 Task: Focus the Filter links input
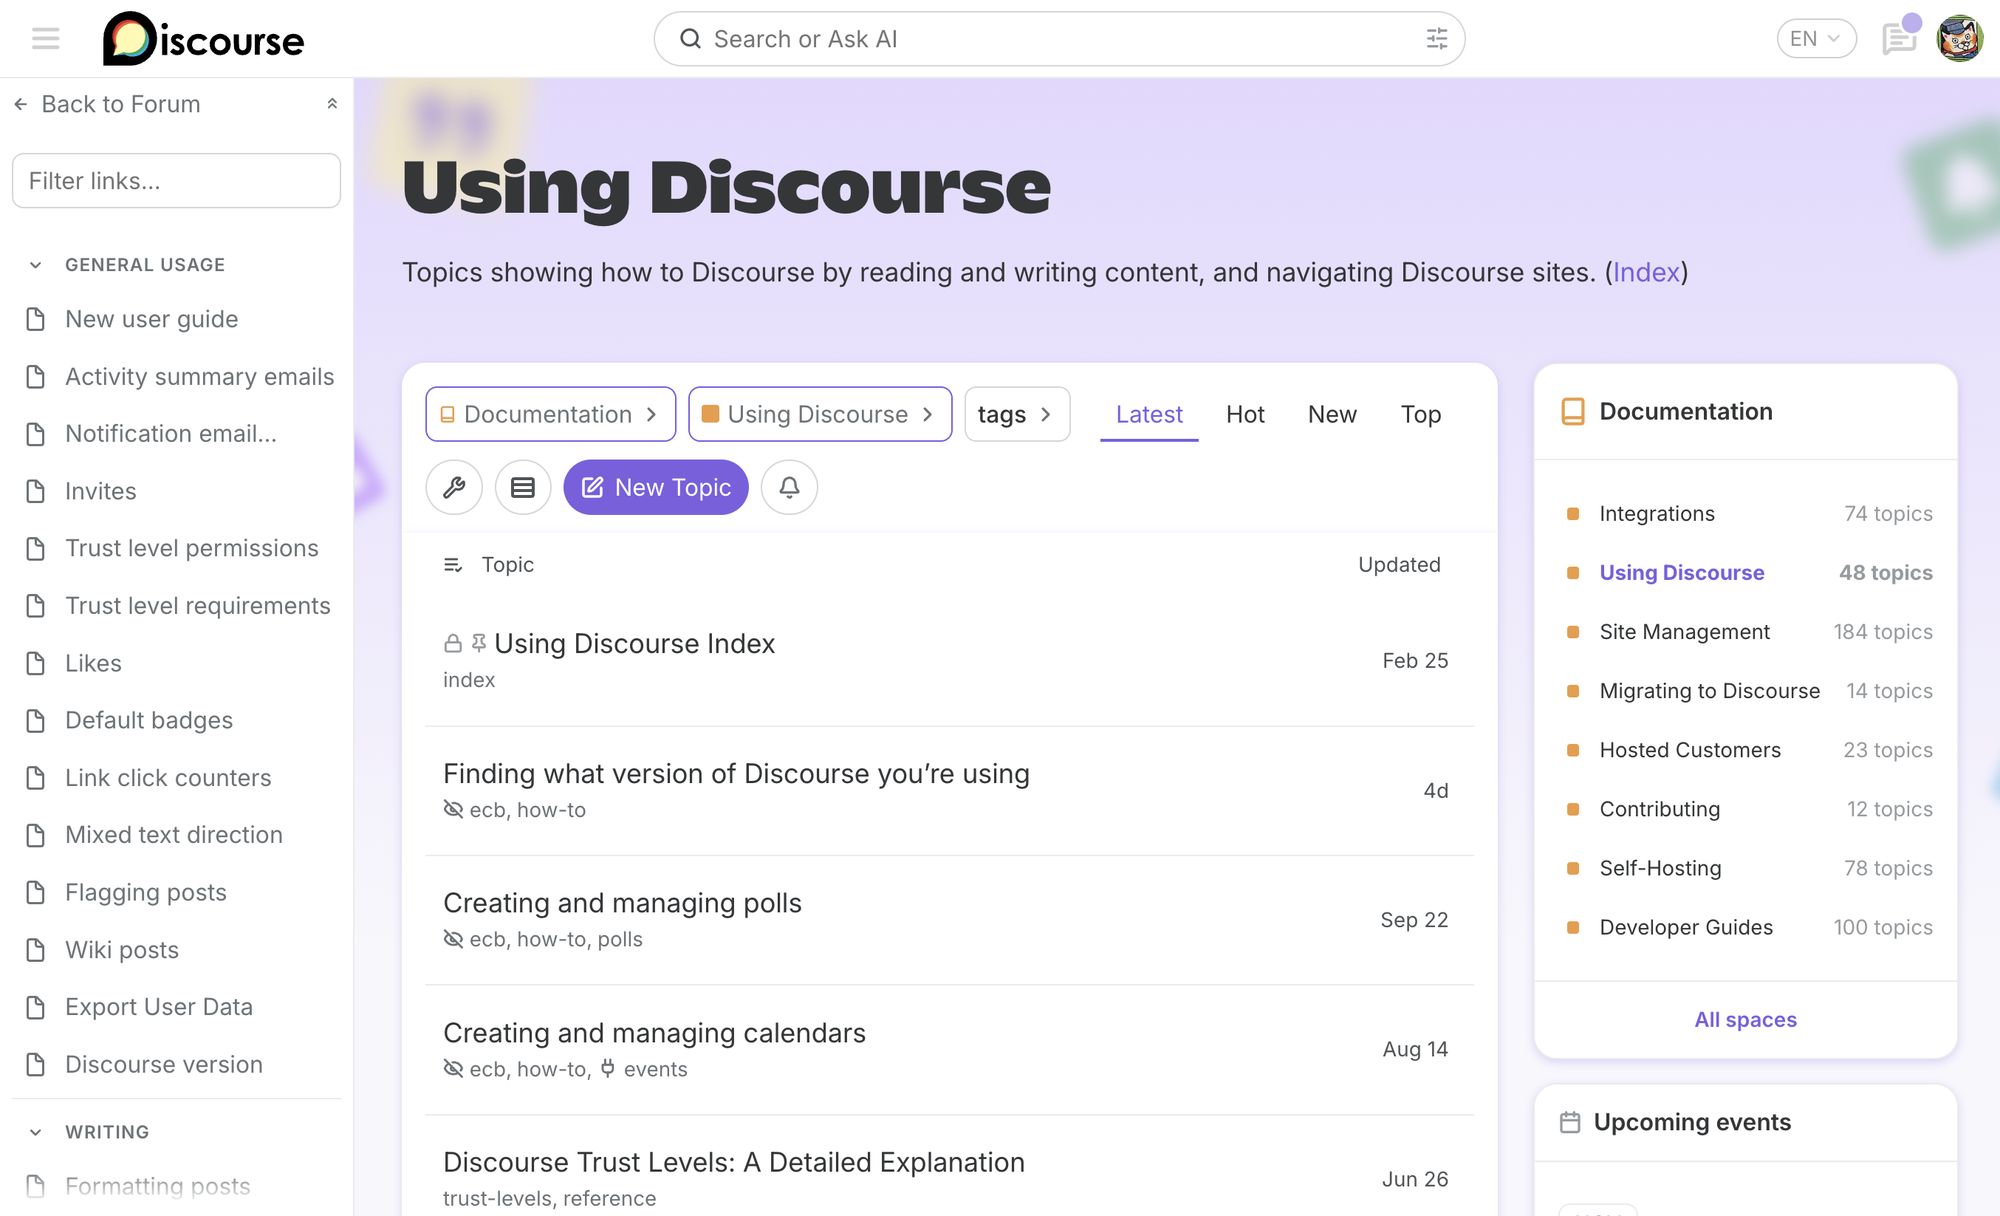click(176, 181)
